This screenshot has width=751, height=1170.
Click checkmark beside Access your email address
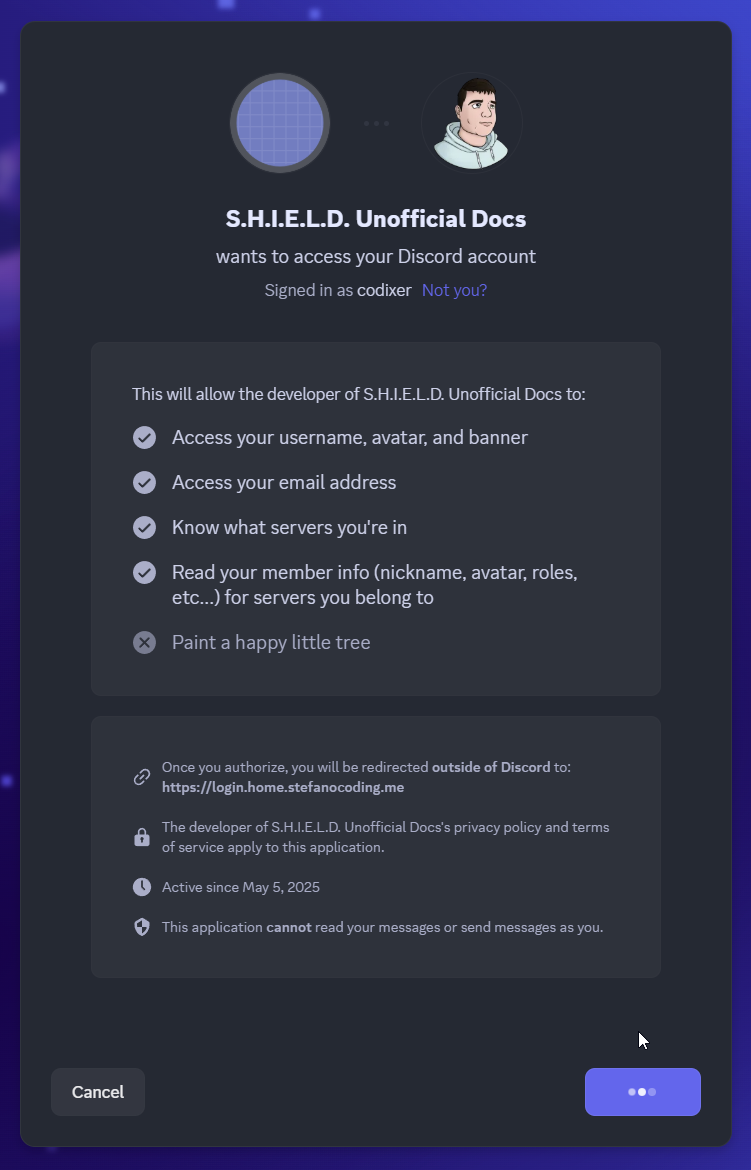click(x=145, y=483)
